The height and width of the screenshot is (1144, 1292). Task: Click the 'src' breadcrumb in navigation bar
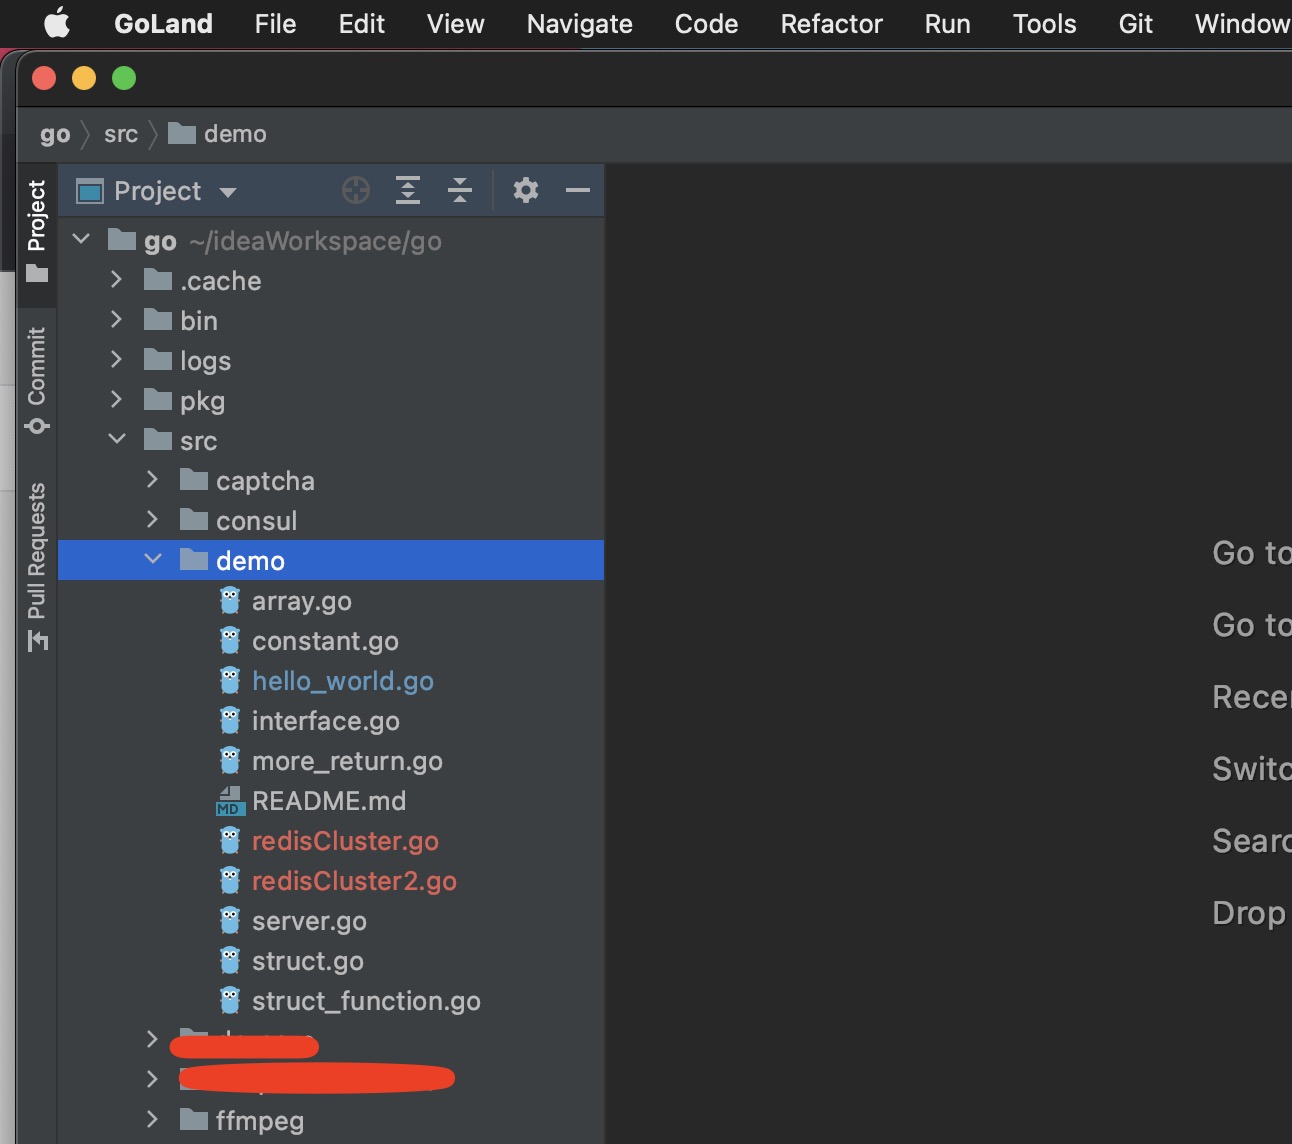[x=121, y=134]
